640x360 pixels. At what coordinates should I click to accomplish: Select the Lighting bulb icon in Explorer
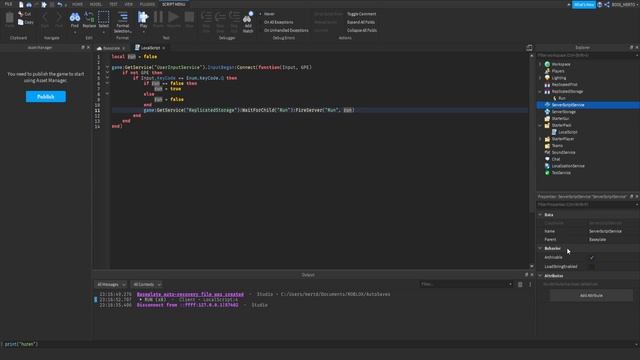[547, 78]
